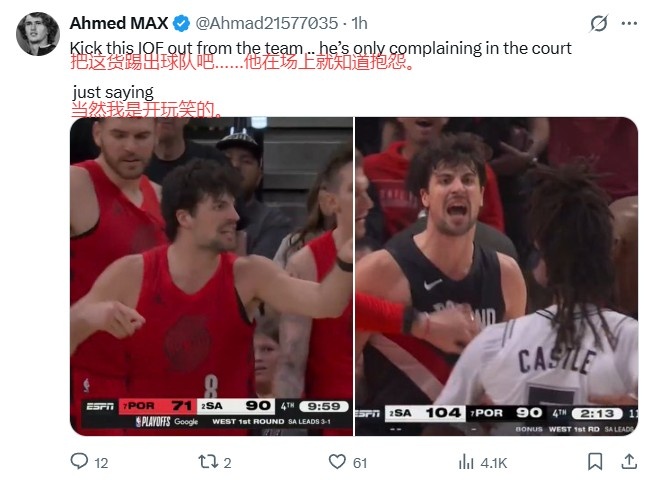This screenshot has height=480, width=657.
Task: Click the reply count 12
Action: tap(101, 463)
